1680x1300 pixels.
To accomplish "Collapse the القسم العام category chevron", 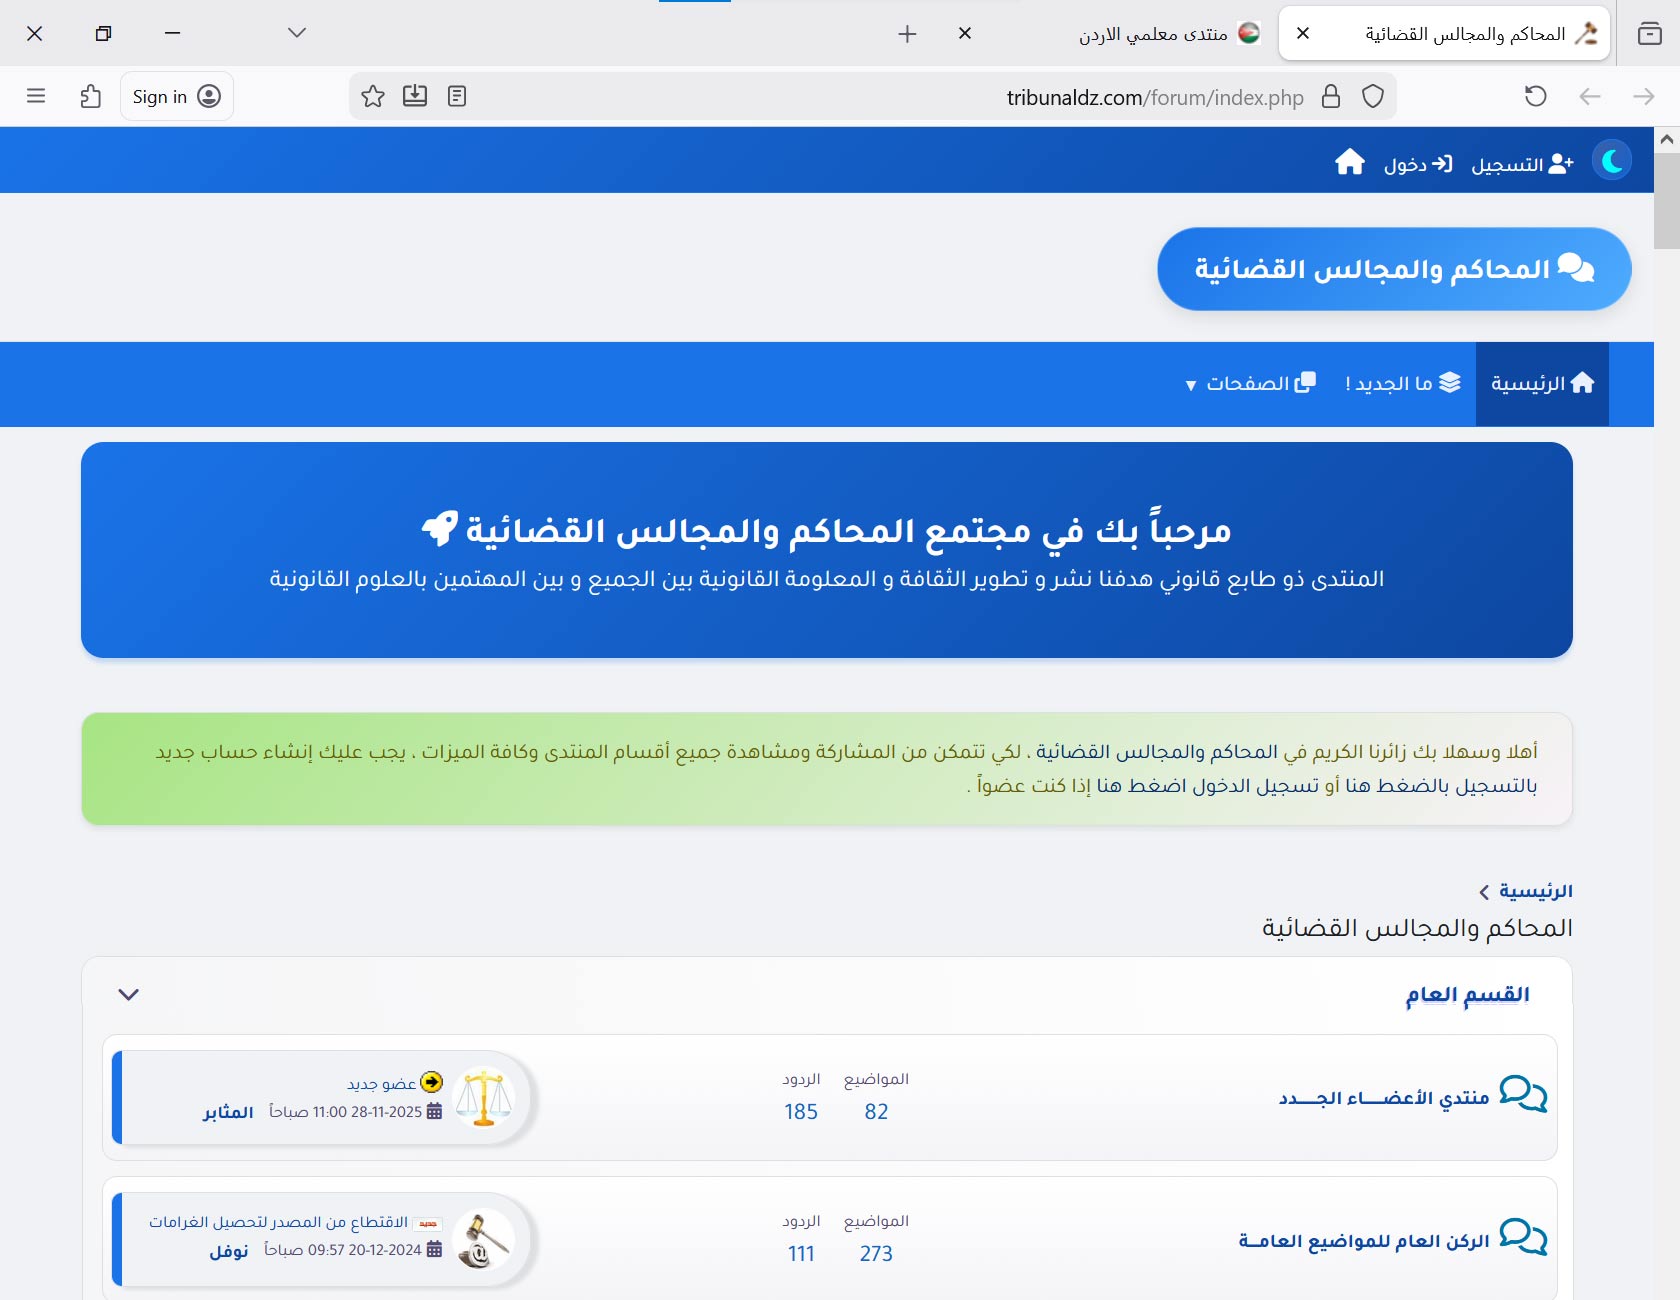I will pos(128,994).
